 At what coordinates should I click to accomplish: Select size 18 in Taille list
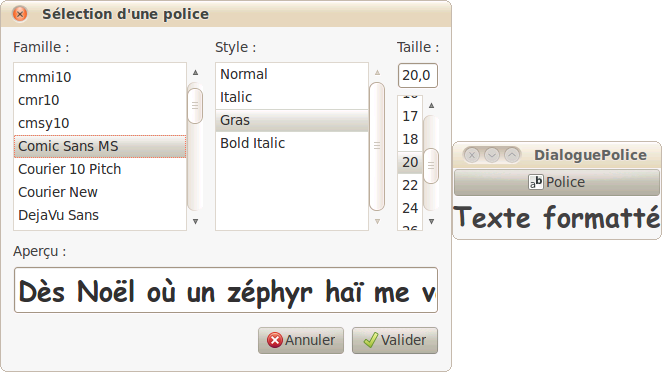410,139
